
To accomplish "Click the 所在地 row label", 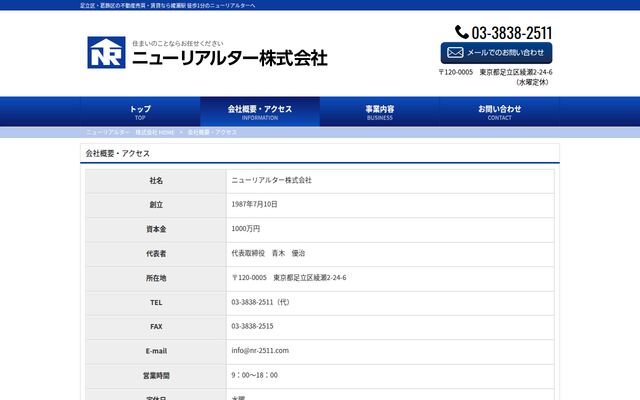I will click(x=156, y=278).
